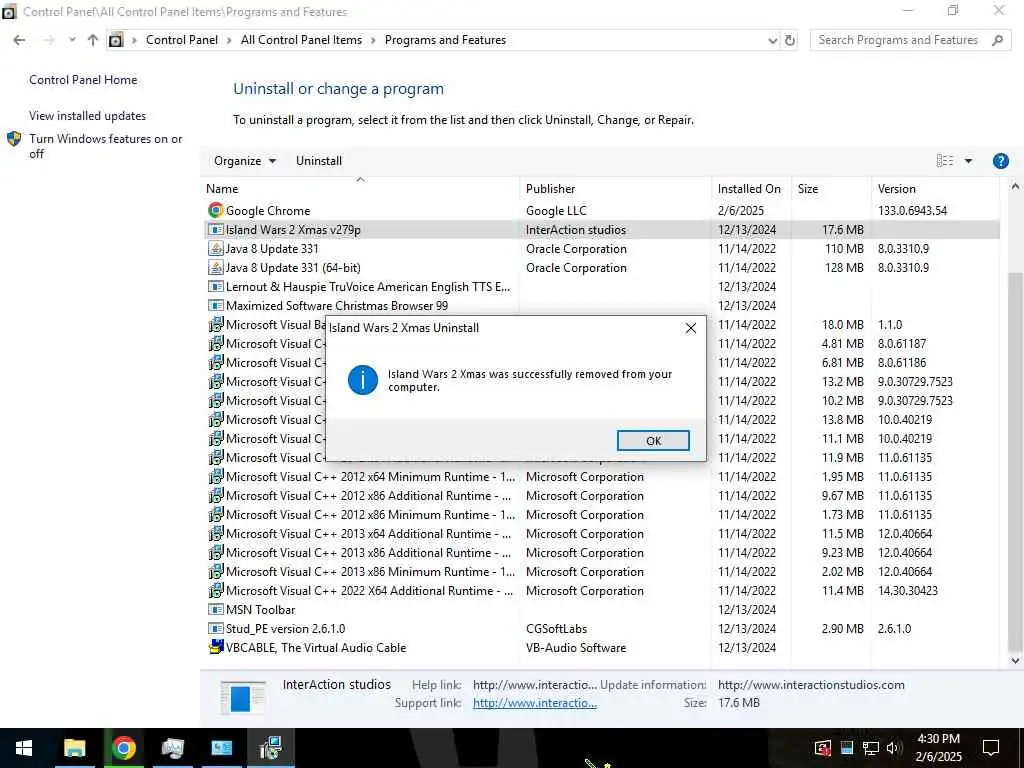Viewport: 1024px width, 768px height.
Task: Click version 133.0.6943.54 cell
Action: click(x=912, y=210)
